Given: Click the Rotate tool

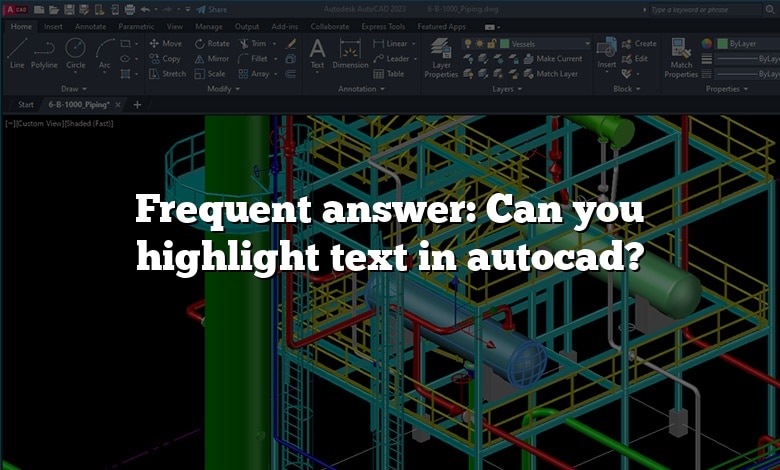Looking at the screenshot, I should pyautogui.click(x=212, y=44).
